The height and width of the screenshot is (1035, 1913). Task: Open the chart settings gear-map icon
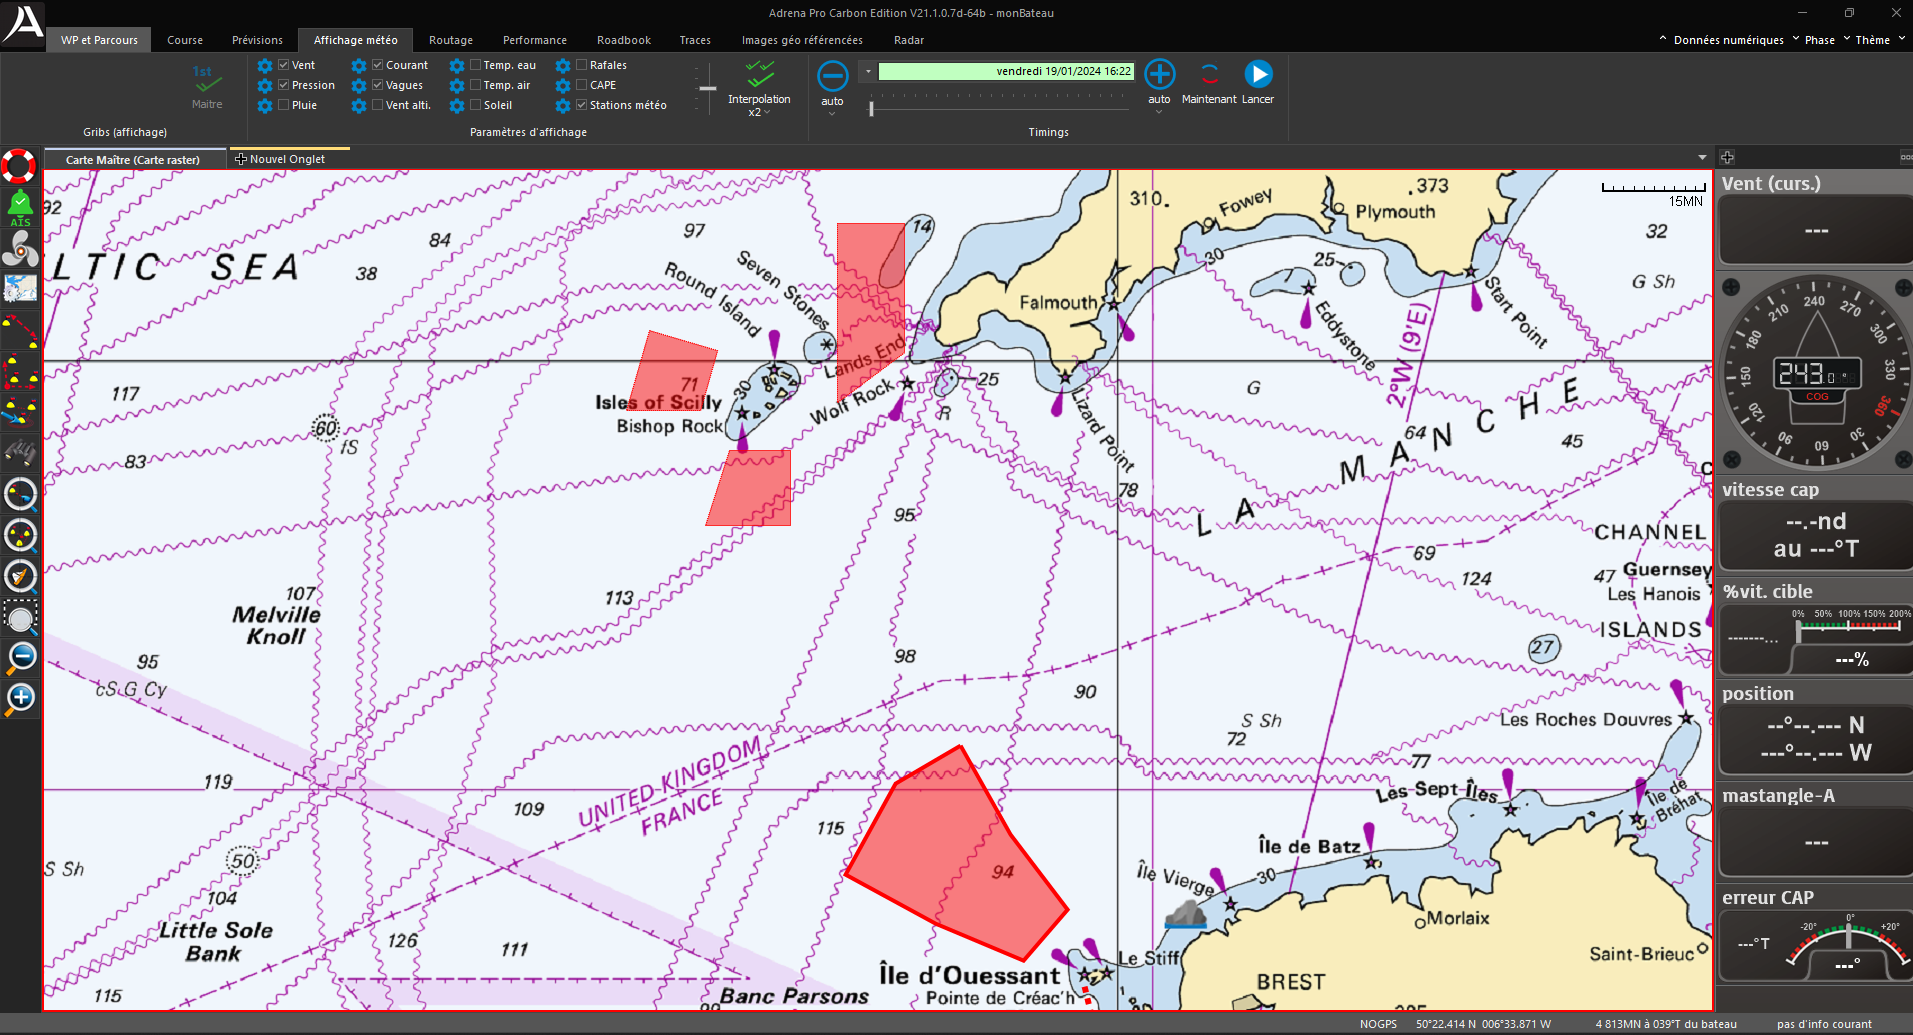20,289
